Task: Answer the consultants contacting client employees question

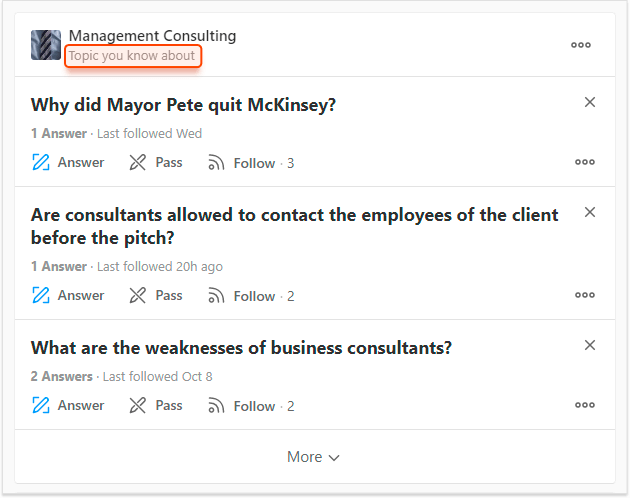Action: point(68,295)
